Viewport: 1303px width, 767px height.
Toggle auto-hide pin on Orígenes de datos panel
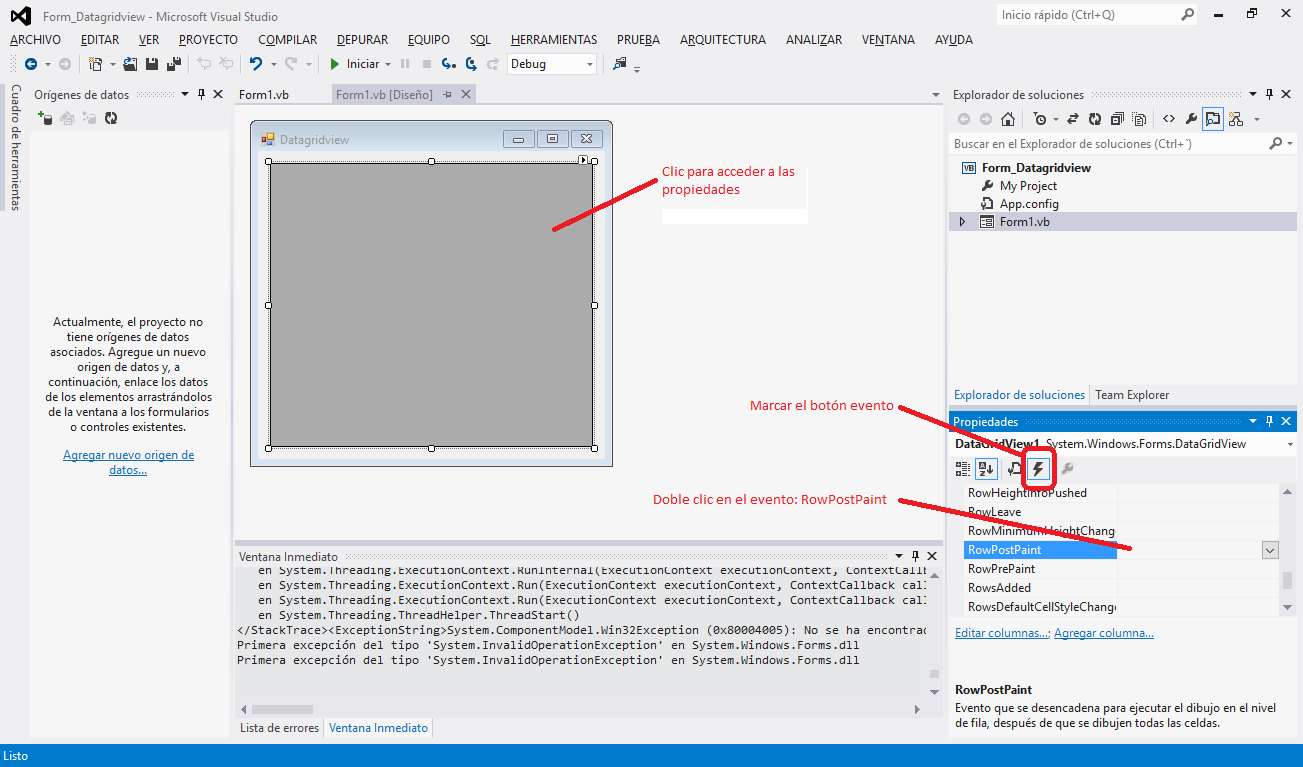[201, 94]
